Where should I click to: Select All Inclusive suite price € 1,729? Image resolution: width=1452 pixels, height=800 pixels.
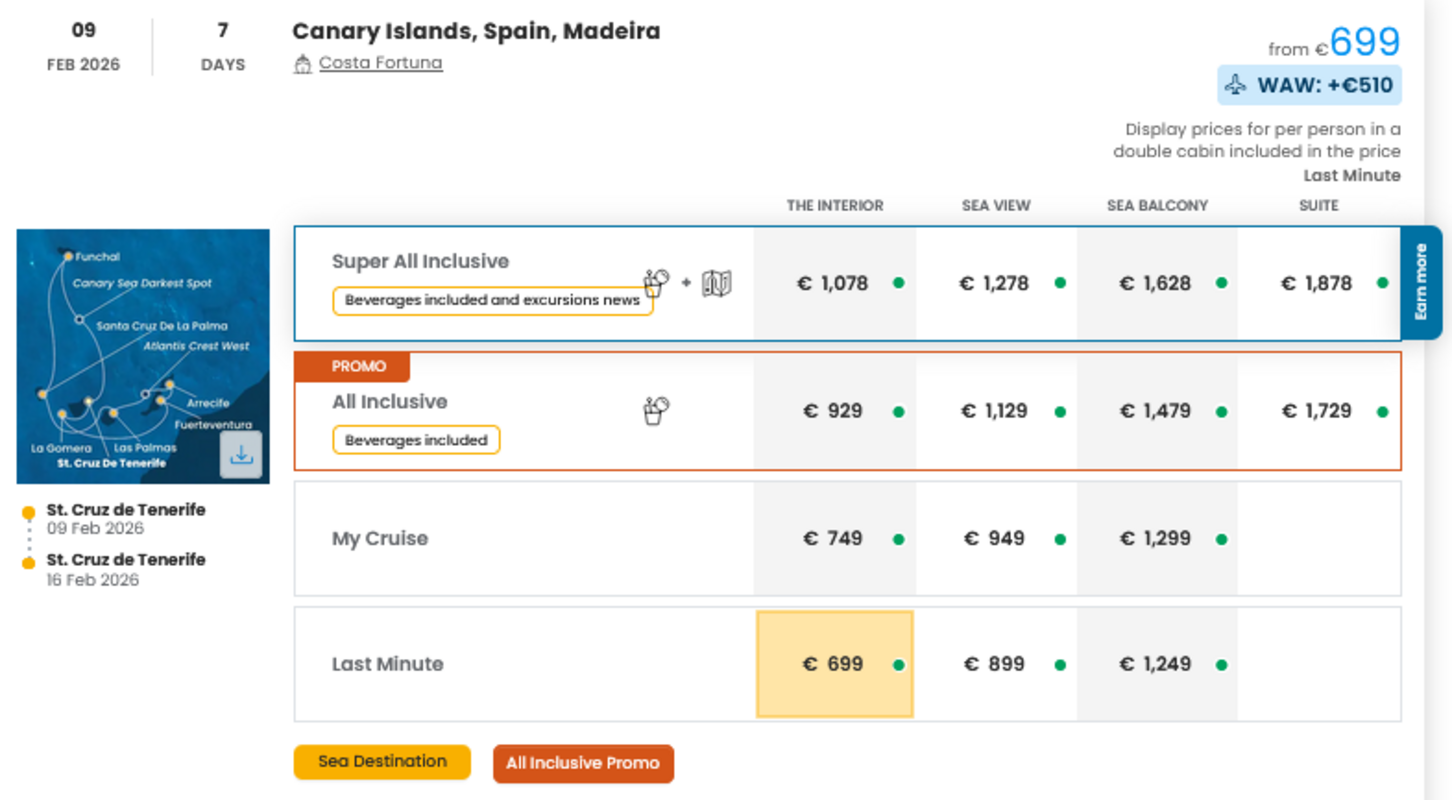point(1317,411)
